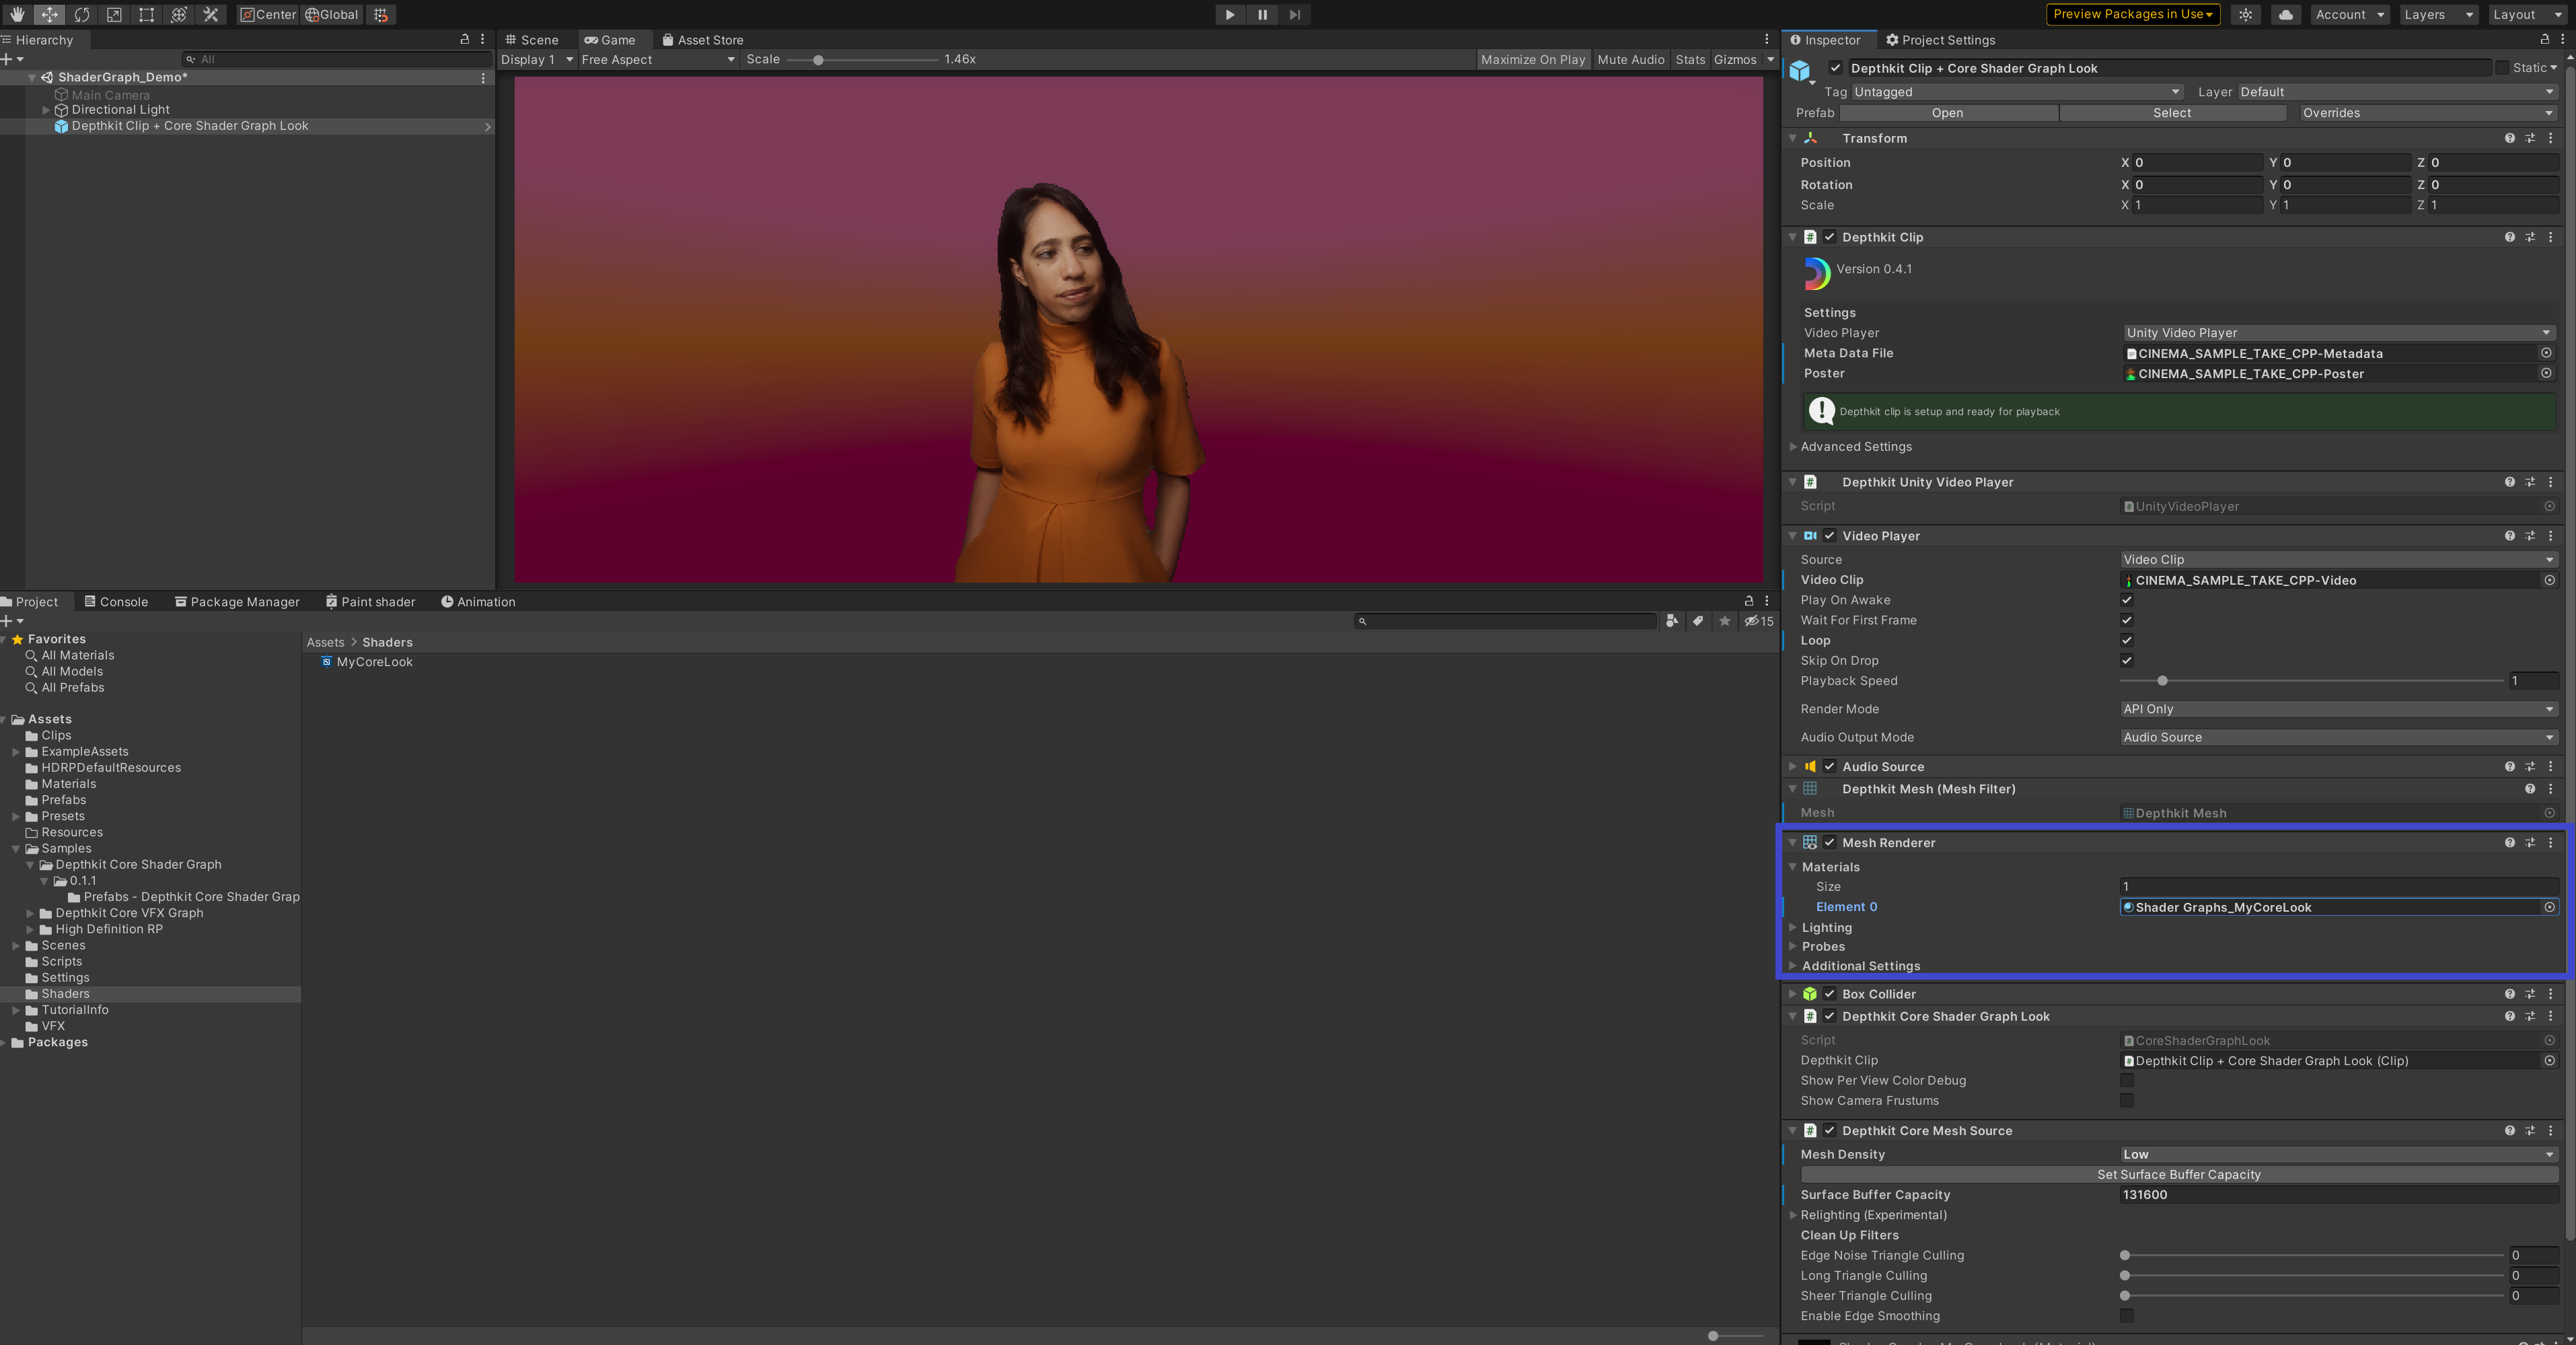
Task: Click Set Surface Buffer Capacity button
Action: point(2178,1174)
